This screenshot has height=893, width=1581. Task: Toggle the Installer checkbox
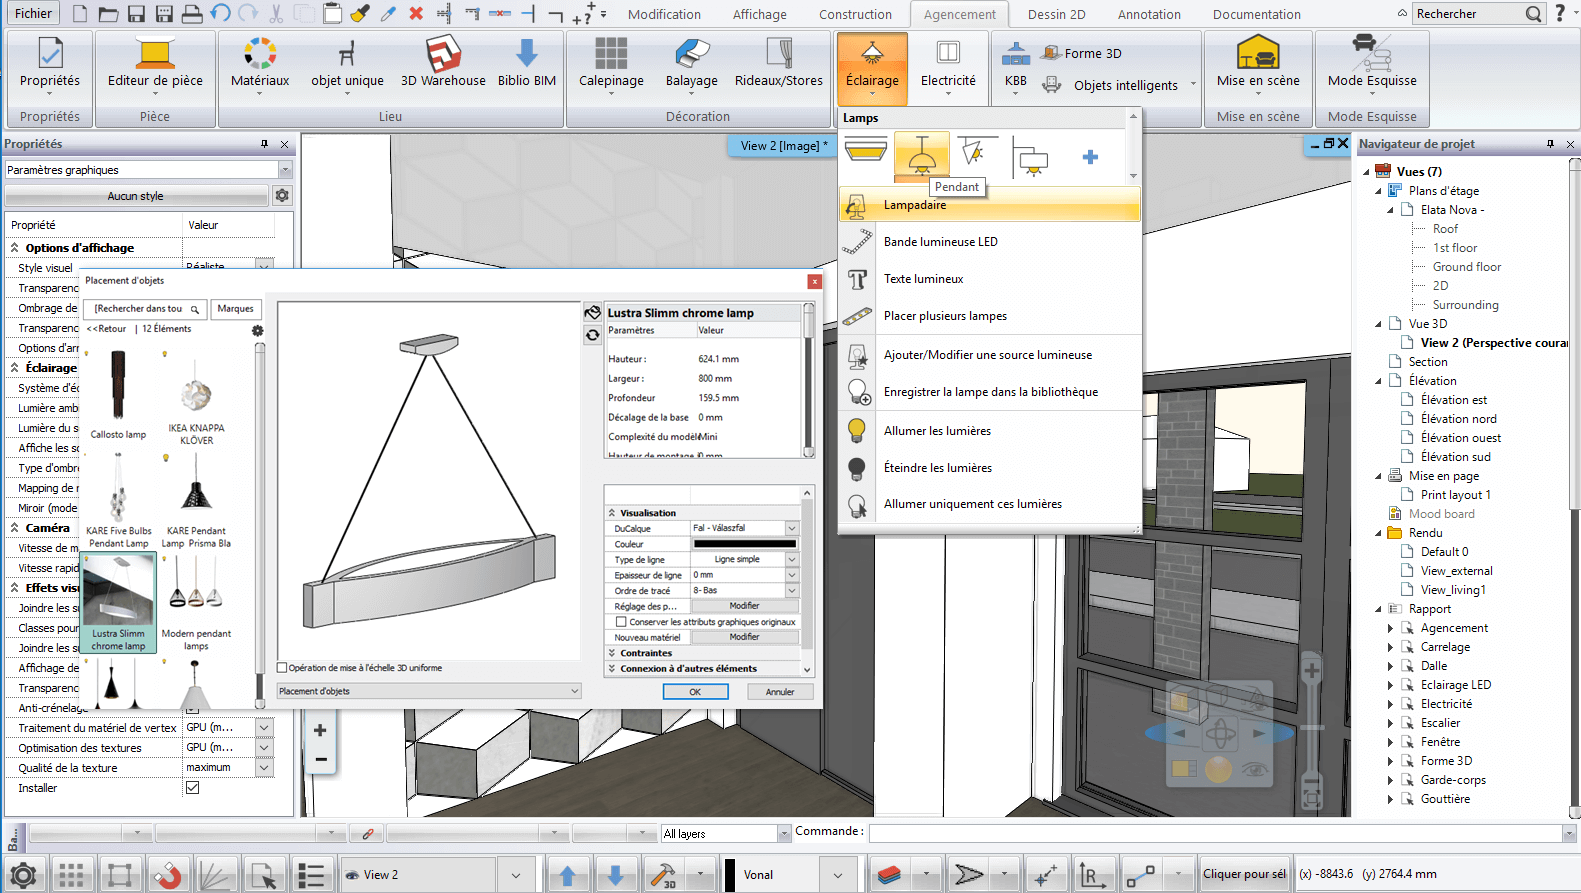click(x=193, y=788)
